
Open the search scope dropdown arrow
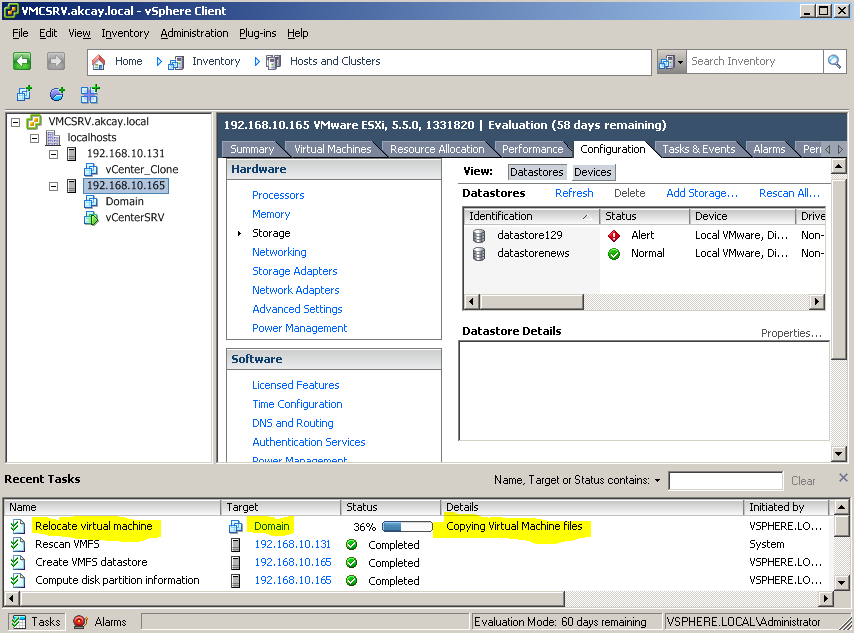(680, 62)
